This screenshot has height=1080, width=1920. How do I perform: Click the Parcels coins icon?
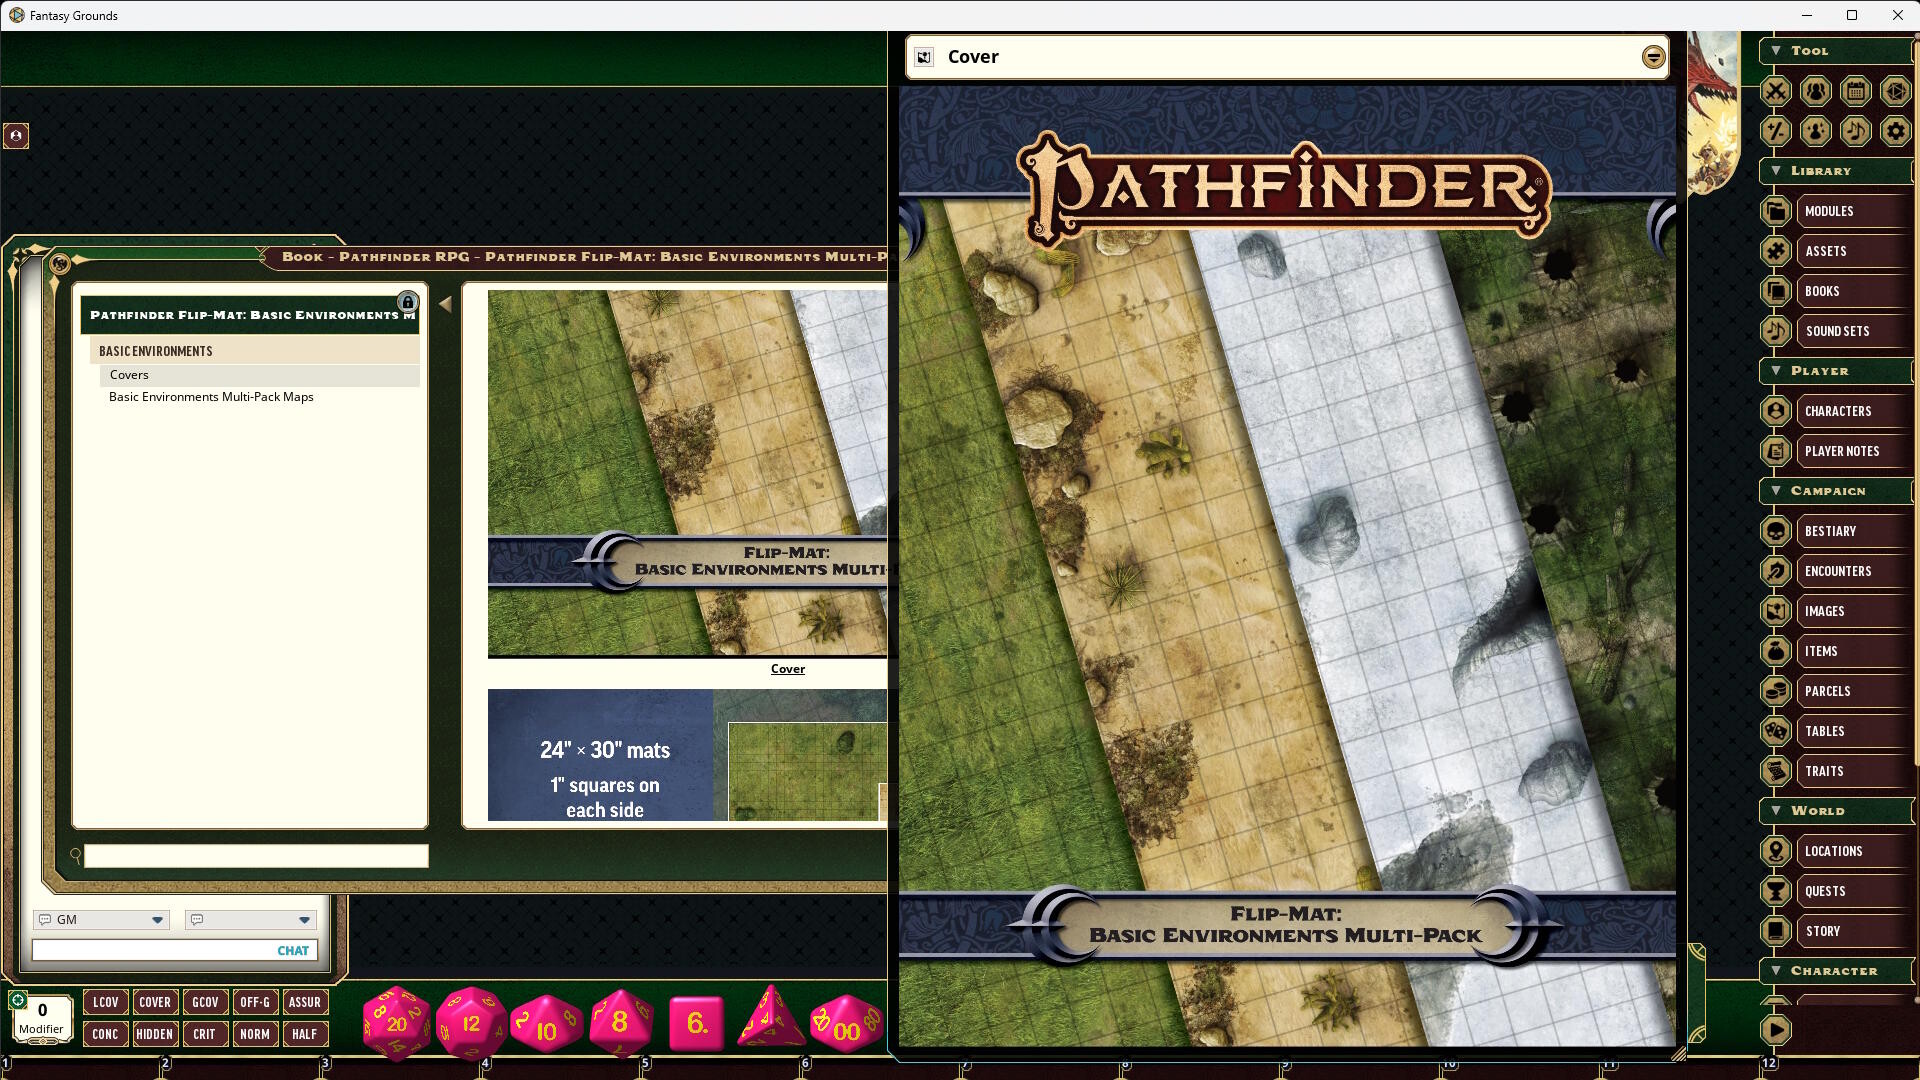click(1776, 691)
